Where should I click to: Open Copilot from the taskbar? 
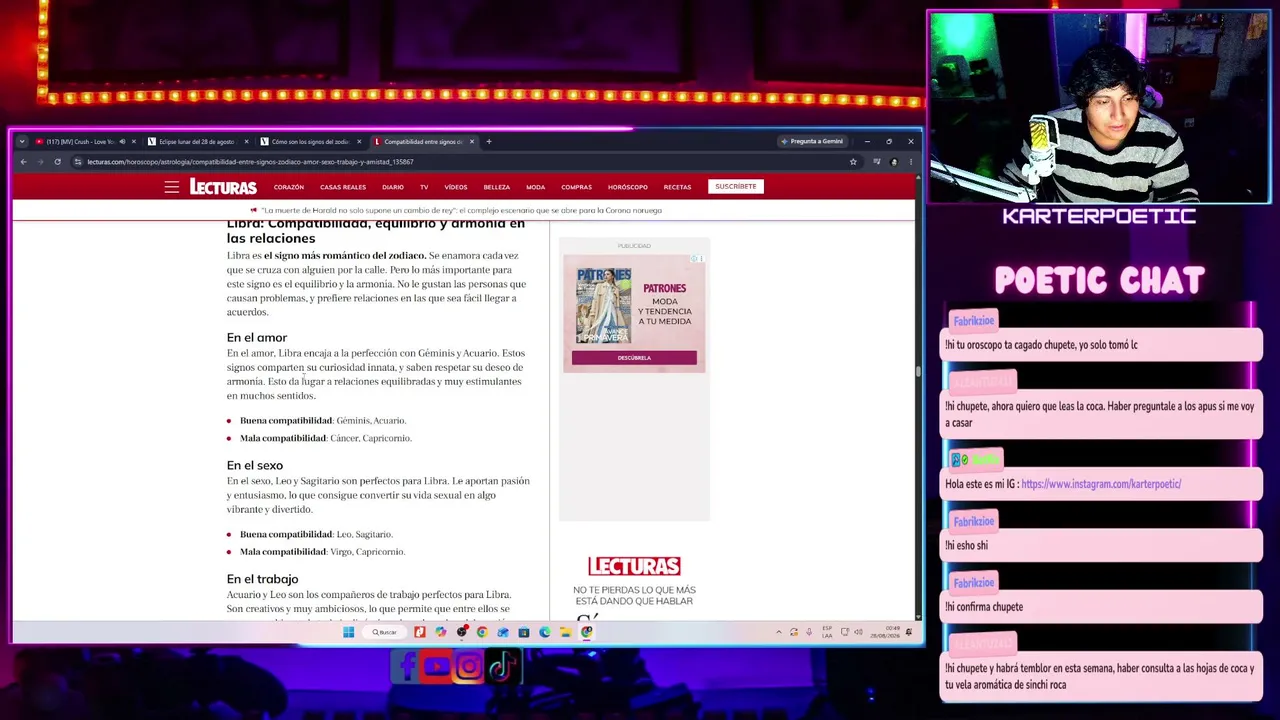(440, 632)
